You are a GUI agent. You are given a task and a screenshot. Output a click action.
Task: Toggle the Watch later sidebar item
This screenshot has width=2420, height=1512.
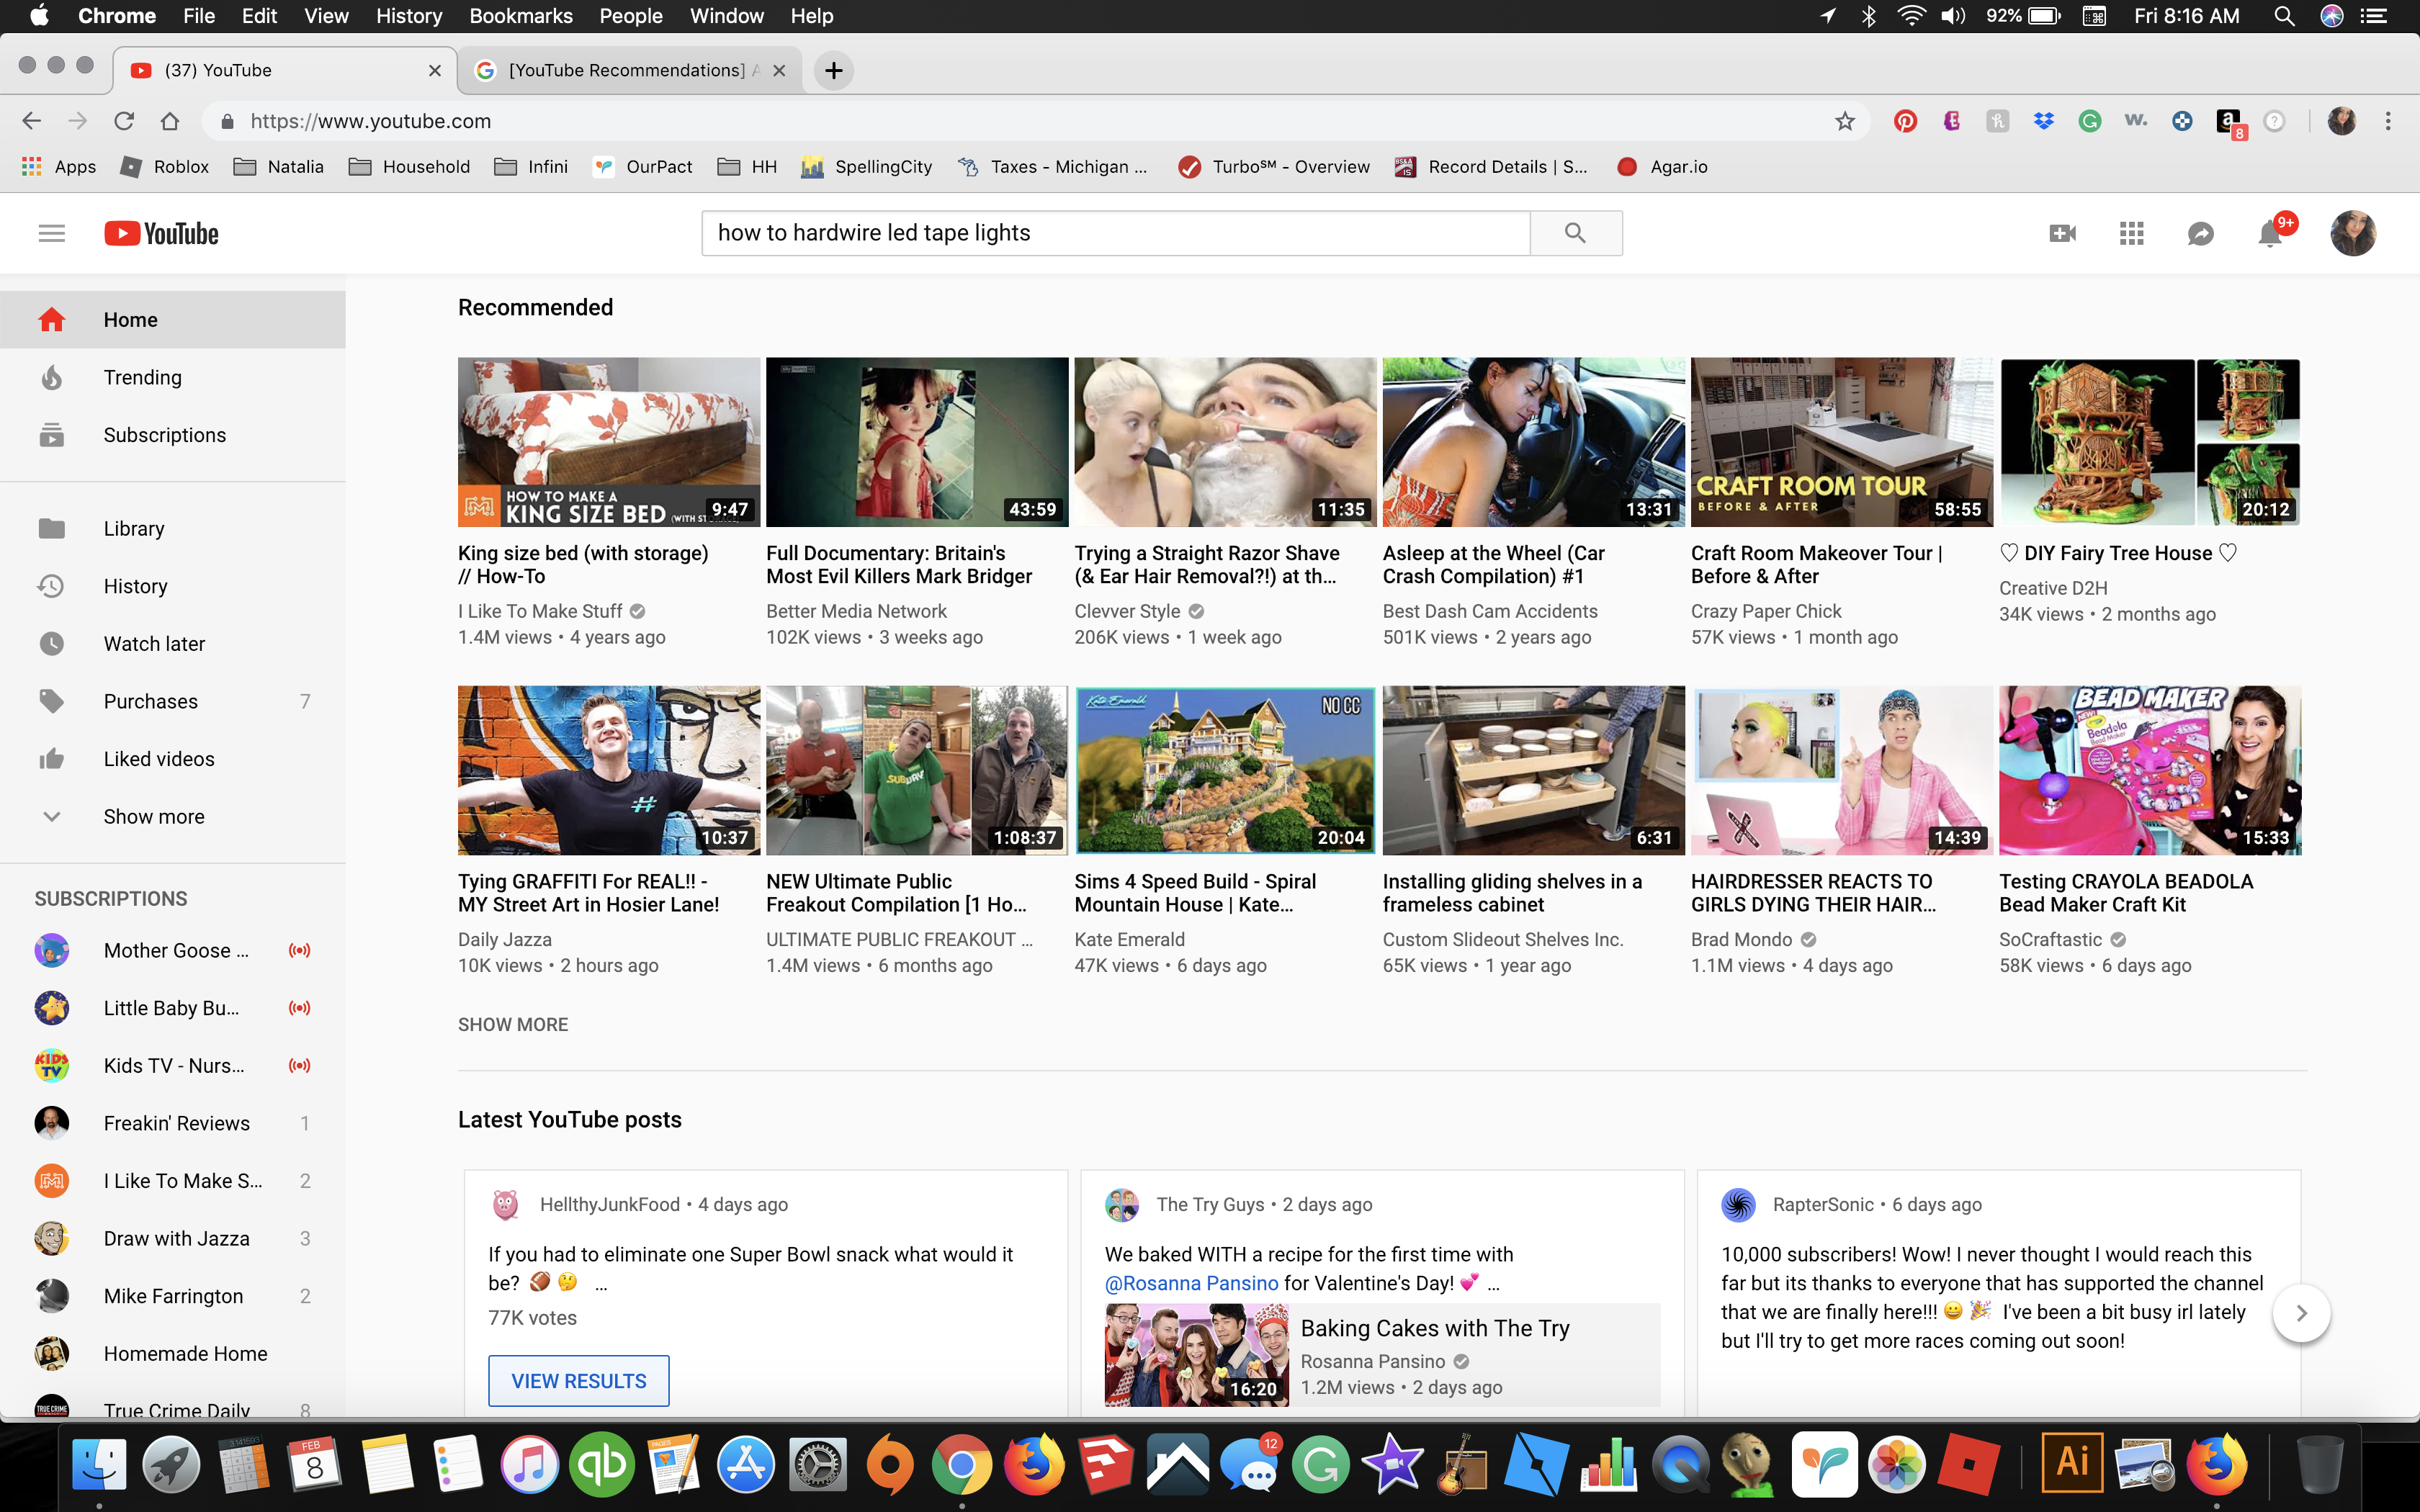point(155,643)
